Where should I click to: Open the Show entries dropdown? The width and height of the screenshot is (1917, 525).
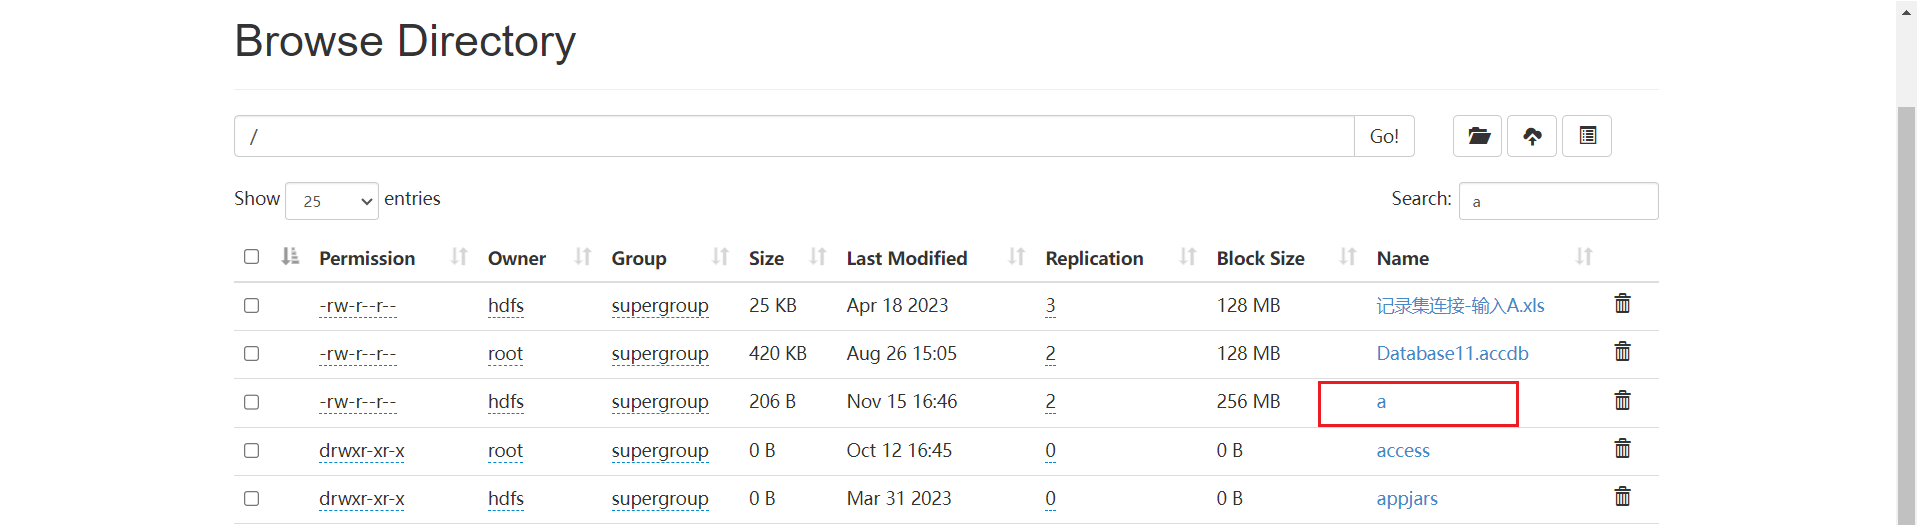pyautogui.click(x=332, y=201)
